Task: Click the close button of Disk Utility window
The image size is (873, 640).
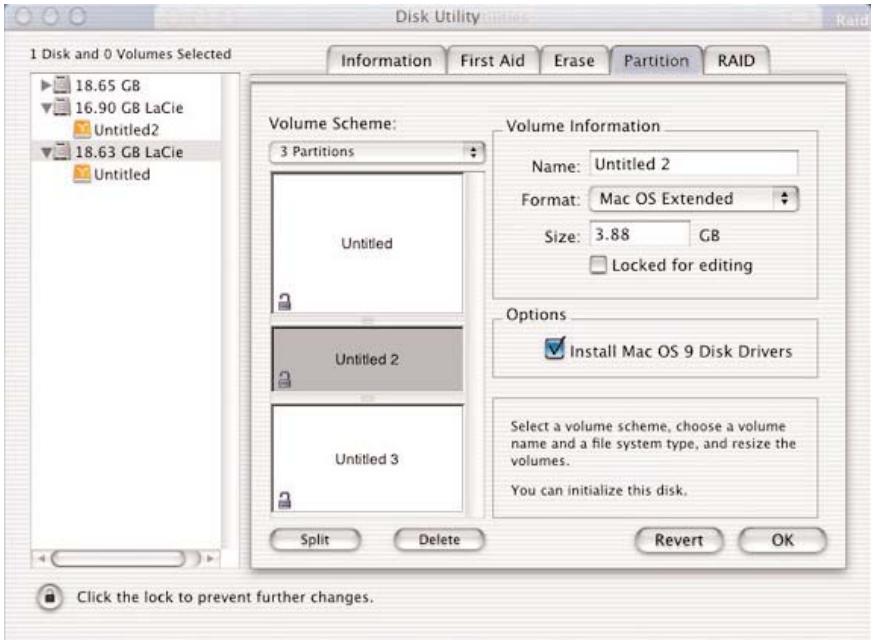Action: [x=23, y=17]
